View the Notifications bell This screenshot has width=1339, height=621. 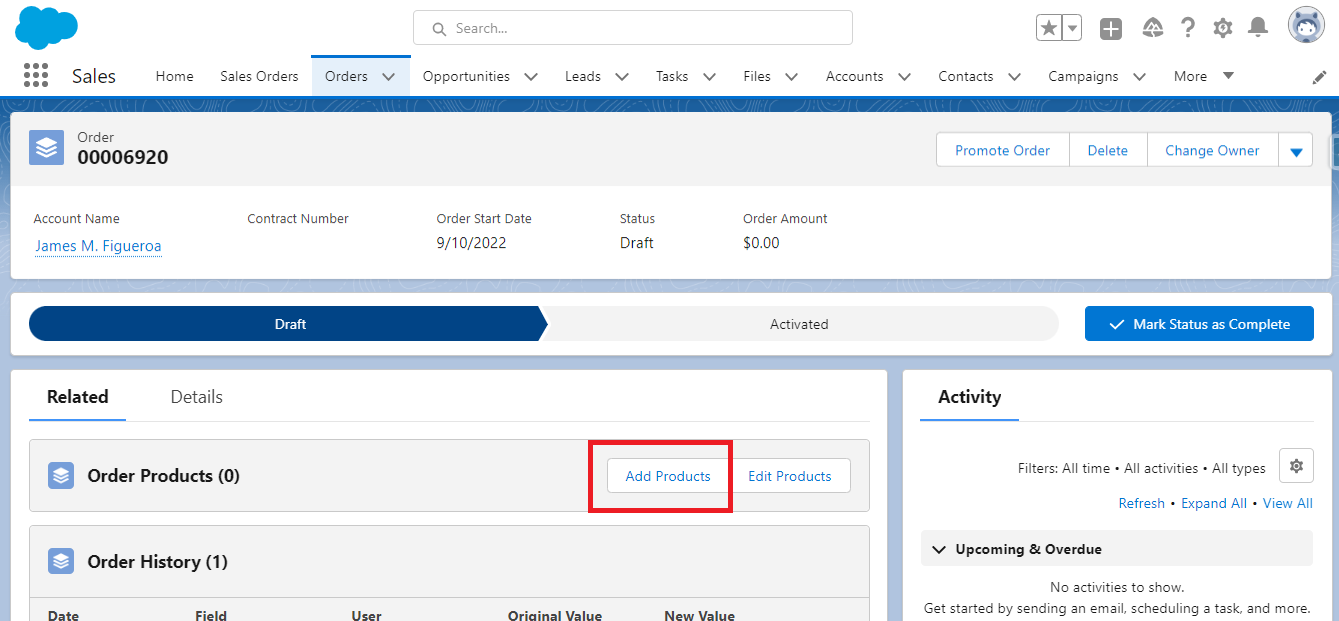1259,28
